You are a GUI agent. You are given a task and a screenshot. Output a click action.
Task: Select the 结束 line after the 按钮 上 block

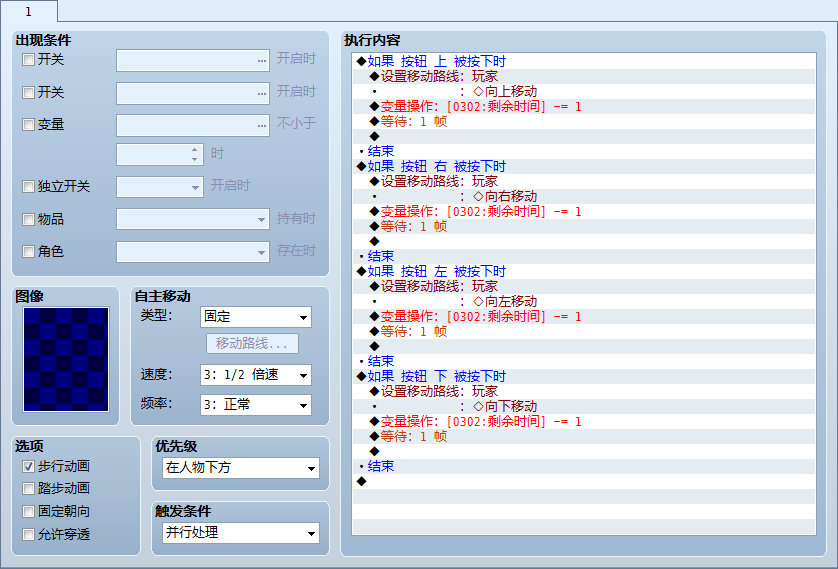(584, 151)
